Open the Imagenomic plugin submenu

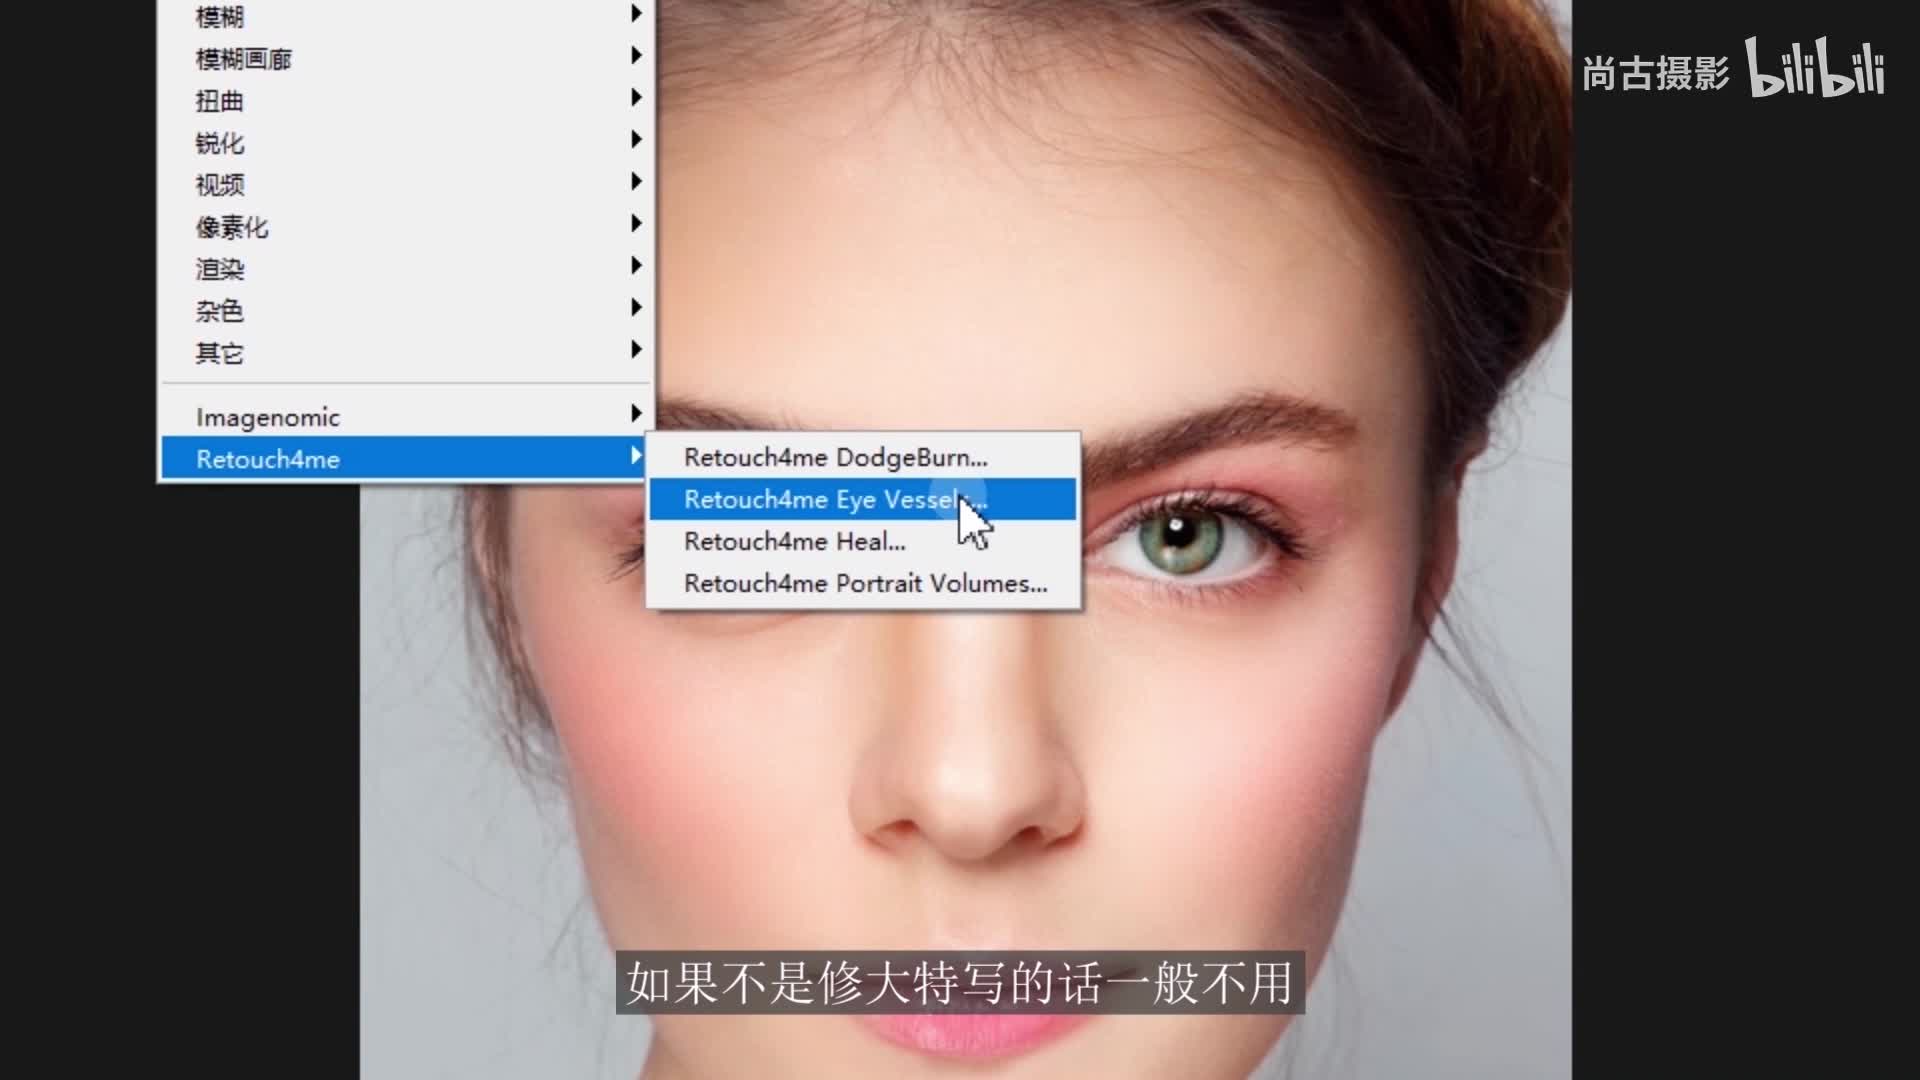click(268, 417)
